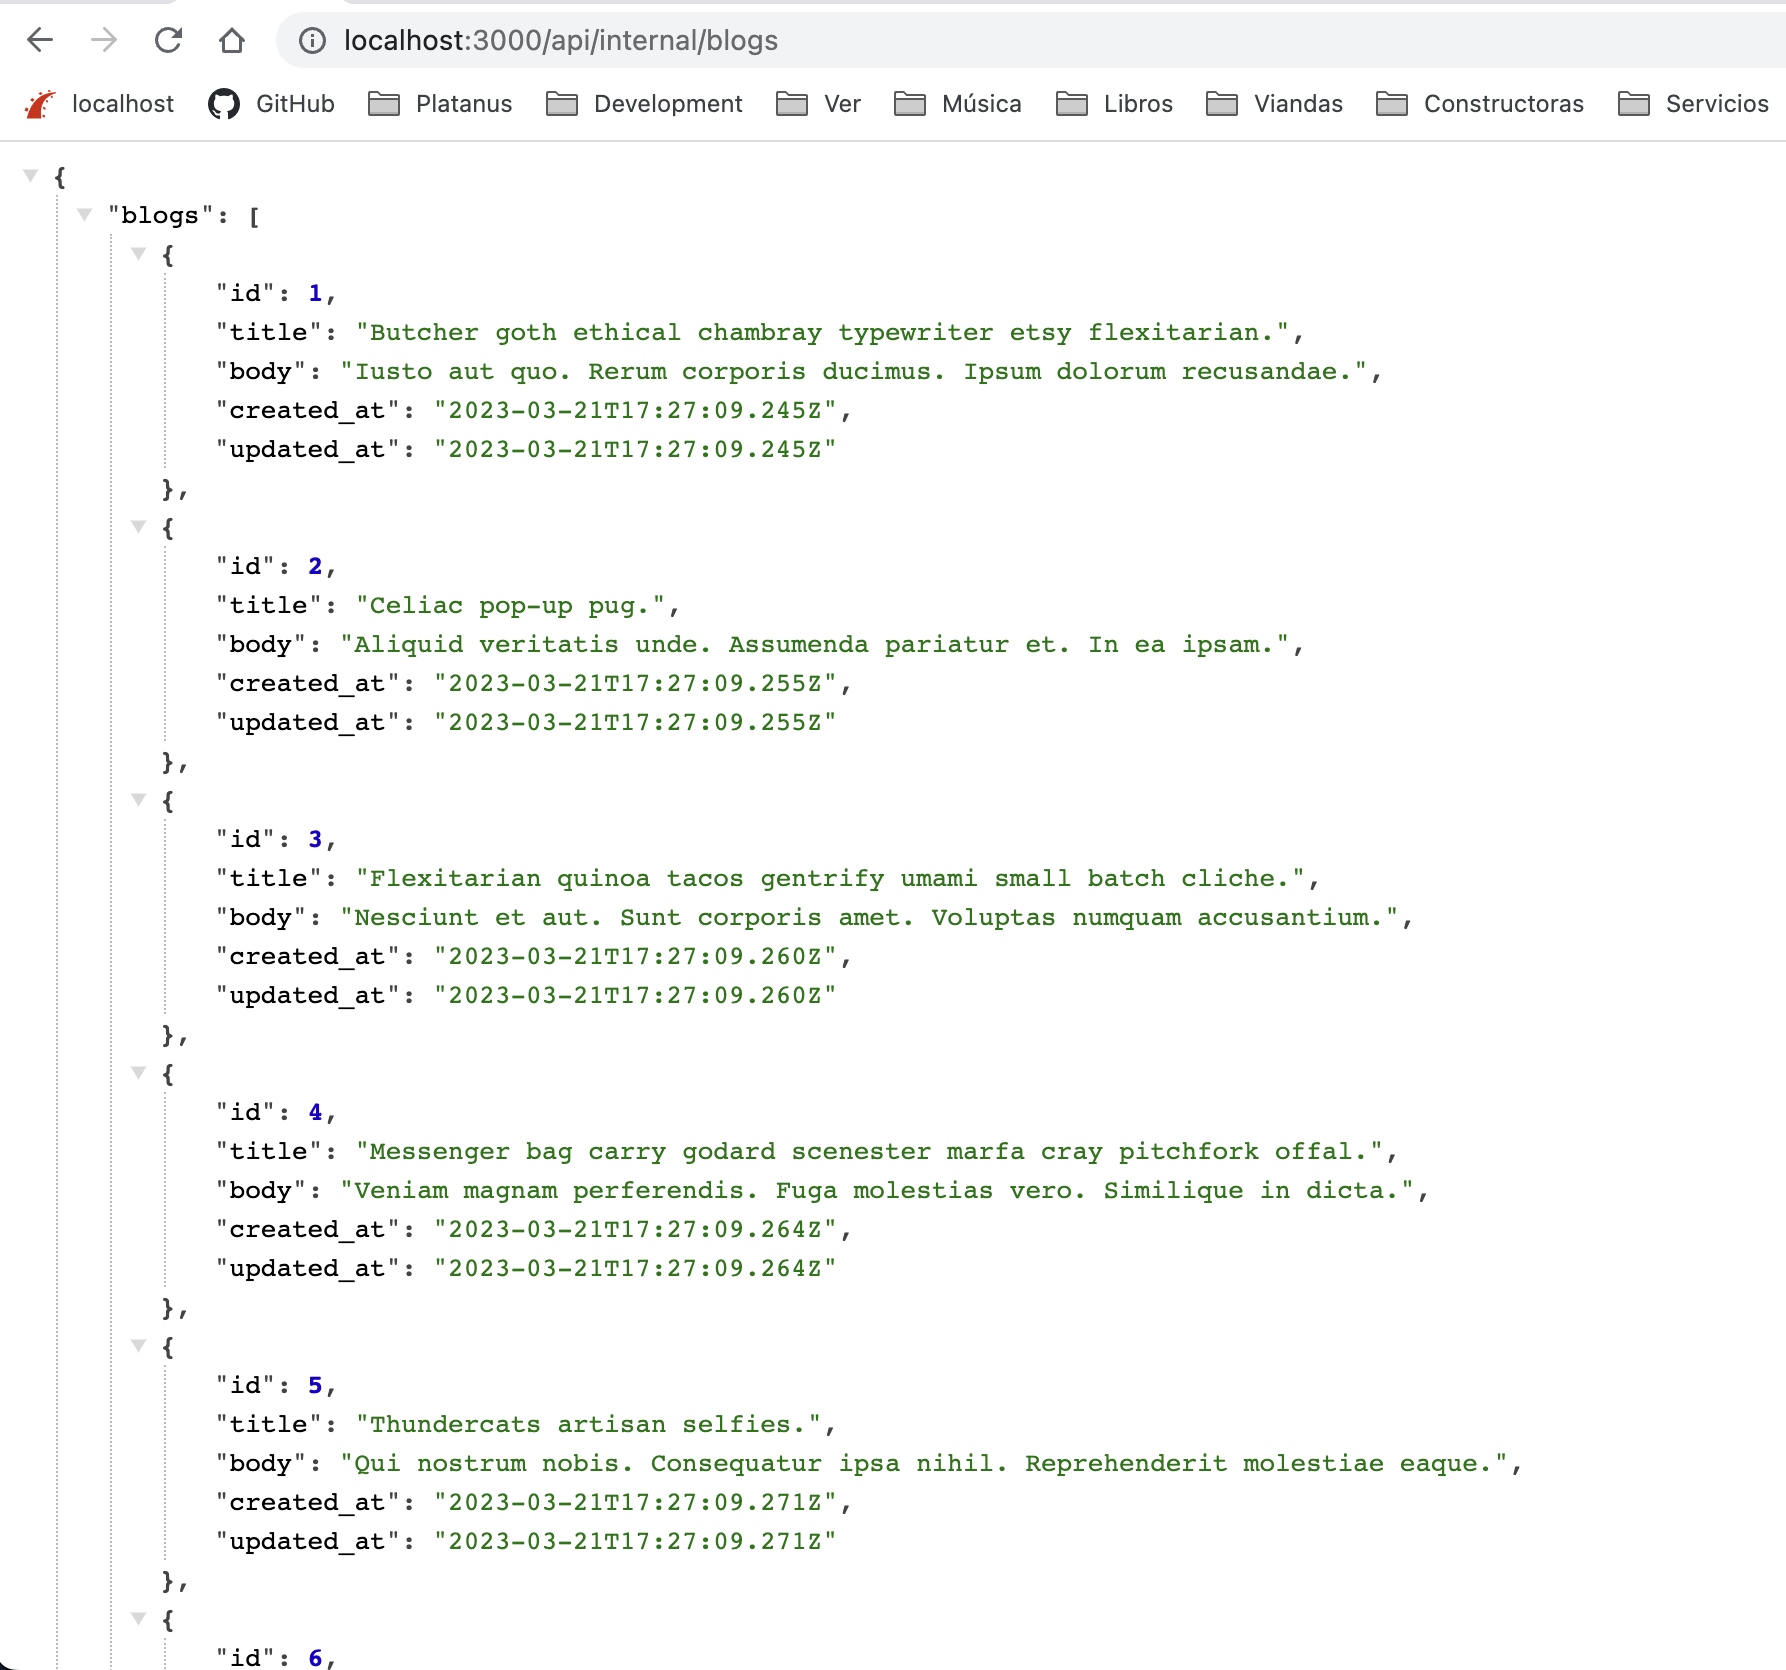This screenshot has height=1670, width=1786.
Task: Click body text "Qui nostrum nobis. Consequatur ipsa nihil..."
Action: click(x=925, y=1463)
